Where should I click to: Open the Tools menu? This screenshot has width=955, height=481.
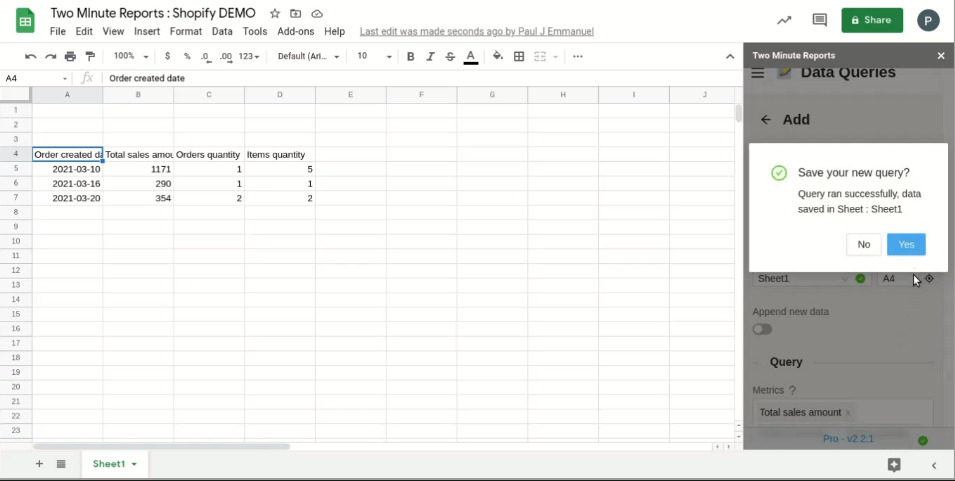point(255,31)
